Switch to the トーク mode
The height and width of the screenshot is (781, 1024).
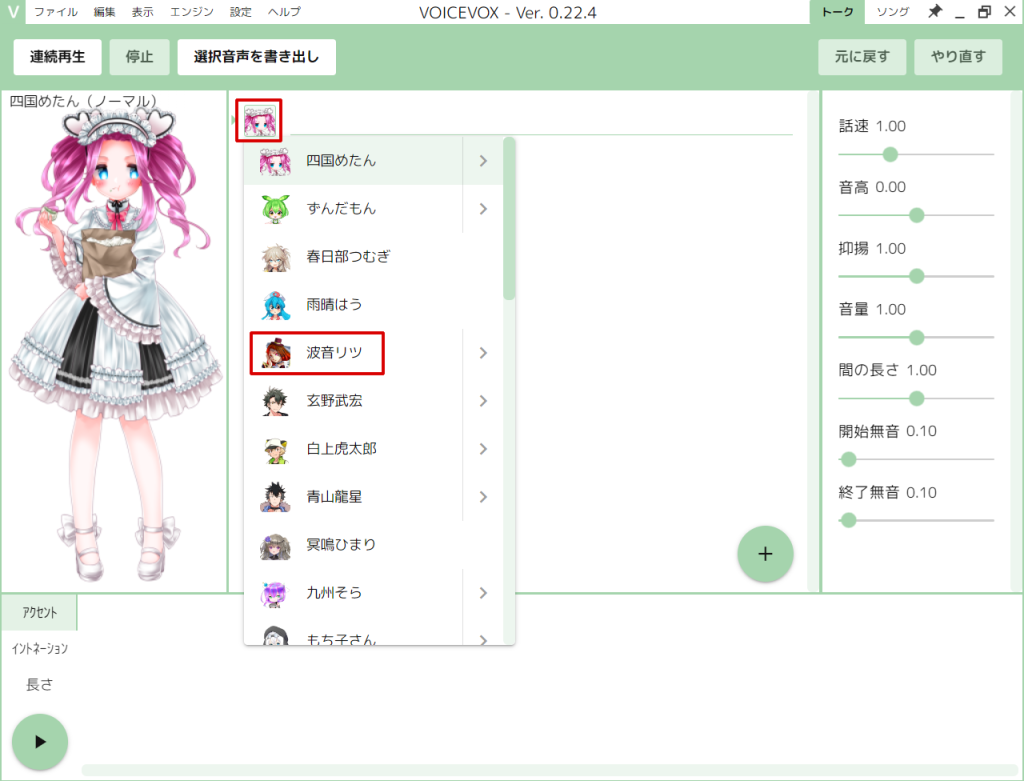point(837,12)
